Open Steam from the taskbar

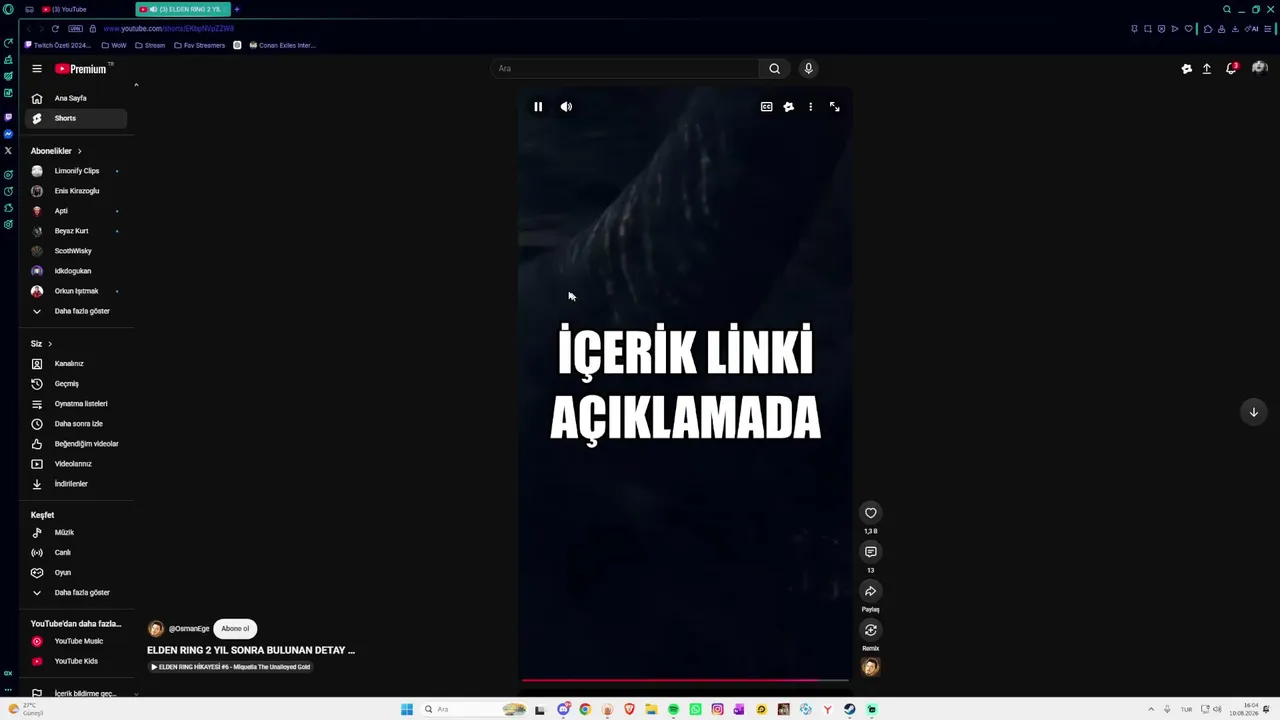(x=849, y=710)
